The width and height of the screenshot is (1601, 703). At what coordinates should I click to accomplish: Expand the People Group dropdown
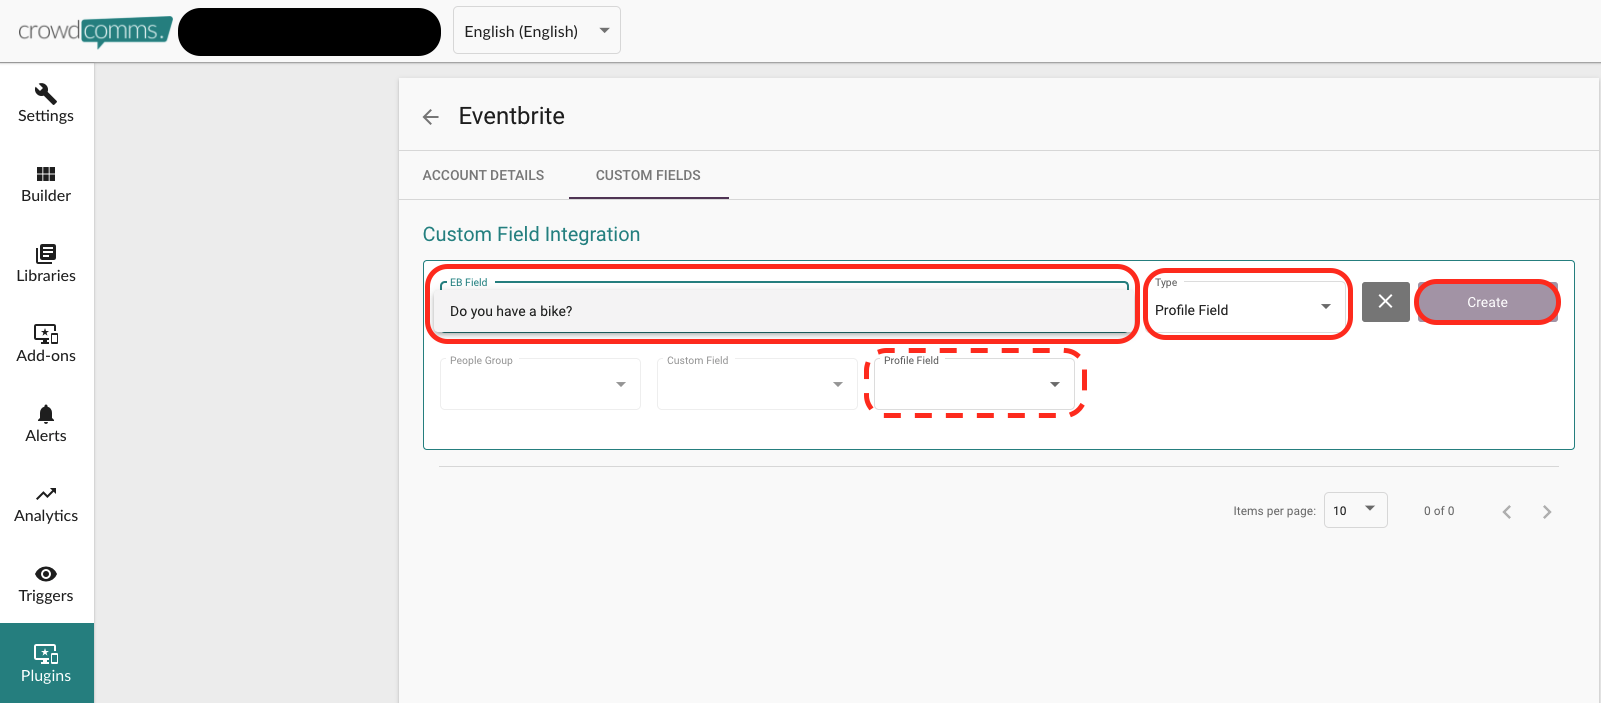[x=540, y=384]
